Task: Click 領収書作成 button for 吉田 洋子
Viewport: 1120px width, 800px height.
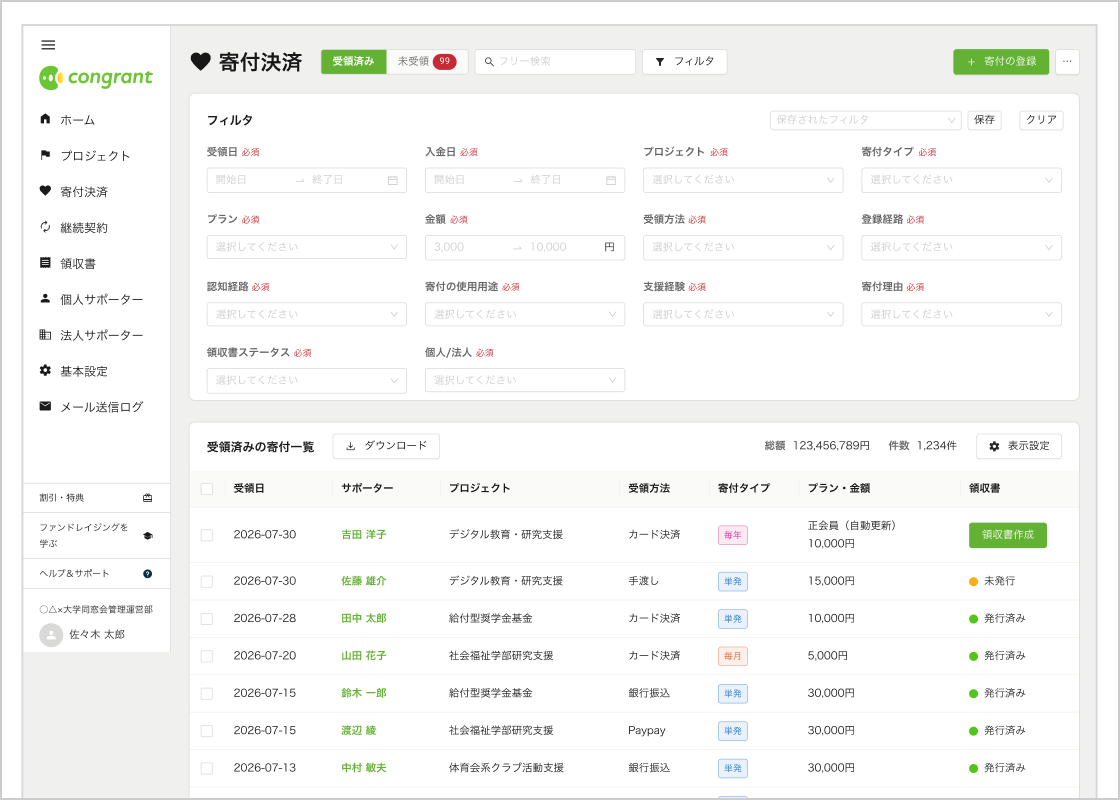Action: [1007, 535]
